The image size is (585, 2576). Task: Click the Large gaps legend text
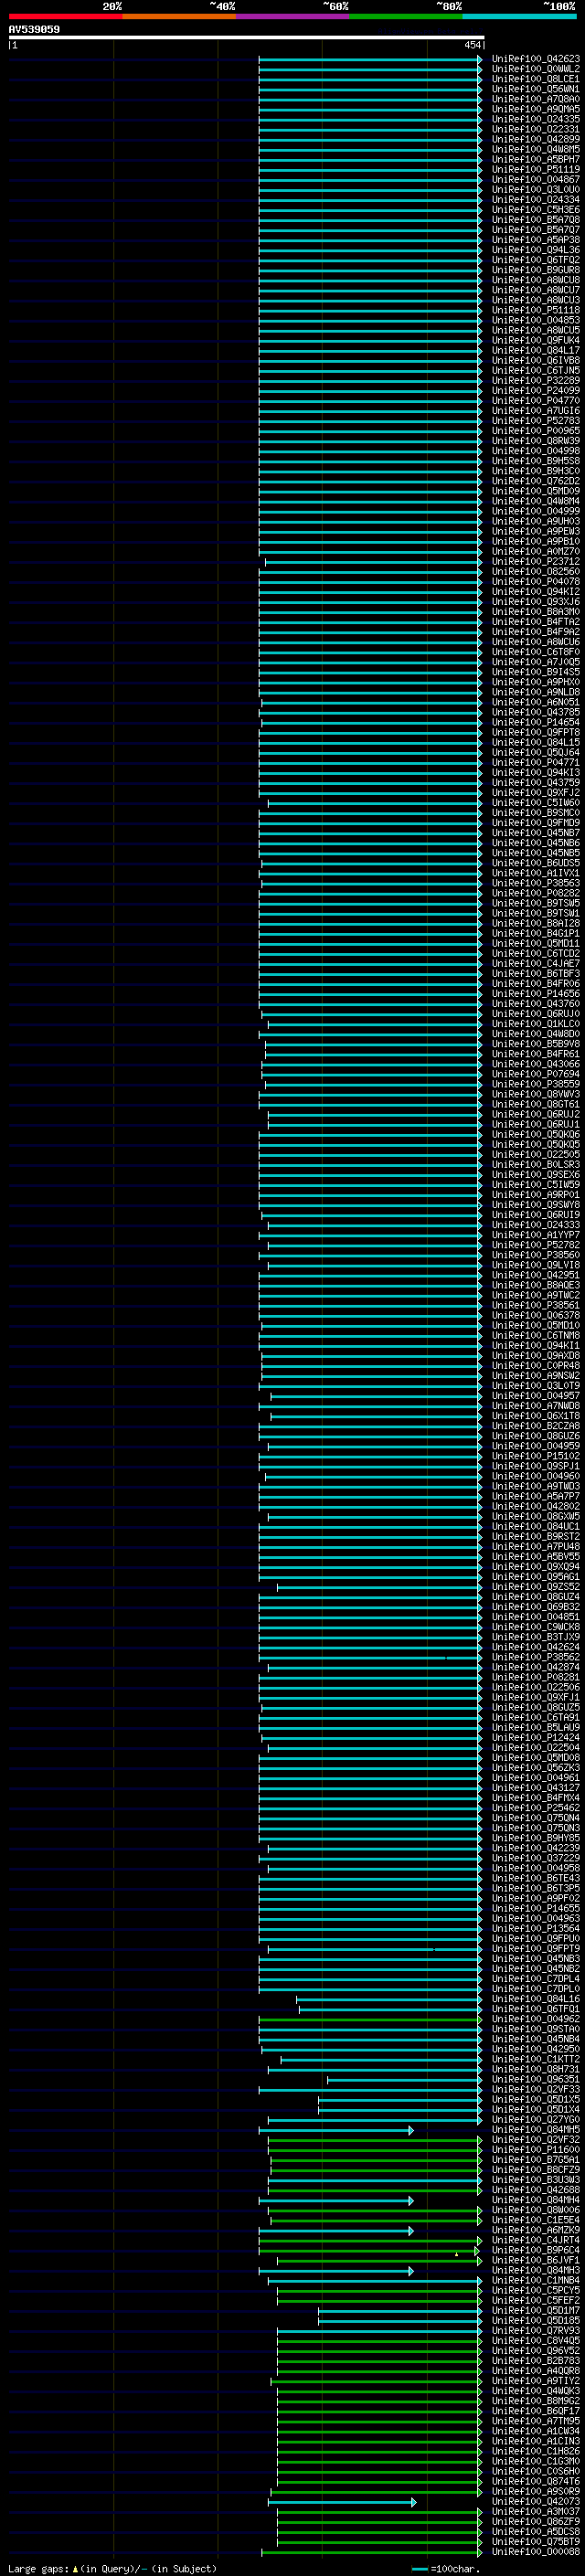112,2568
